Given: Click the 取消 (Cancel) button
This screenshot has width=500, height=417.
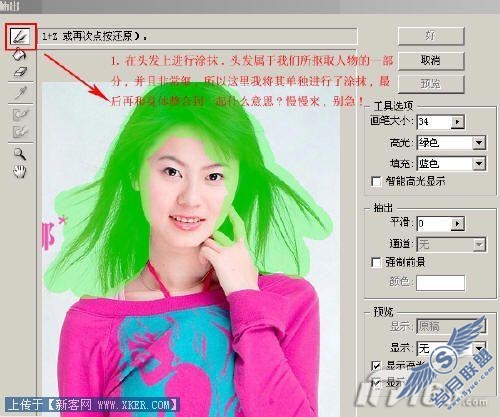Looking at the screenshot, I should [x=431, y=60].
